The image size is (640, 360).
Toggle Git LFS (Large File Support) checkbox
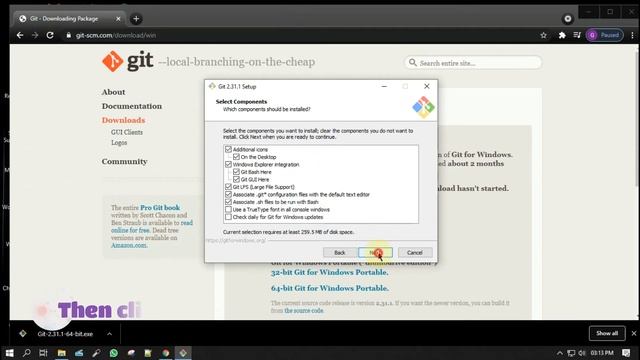pos(228,187)
